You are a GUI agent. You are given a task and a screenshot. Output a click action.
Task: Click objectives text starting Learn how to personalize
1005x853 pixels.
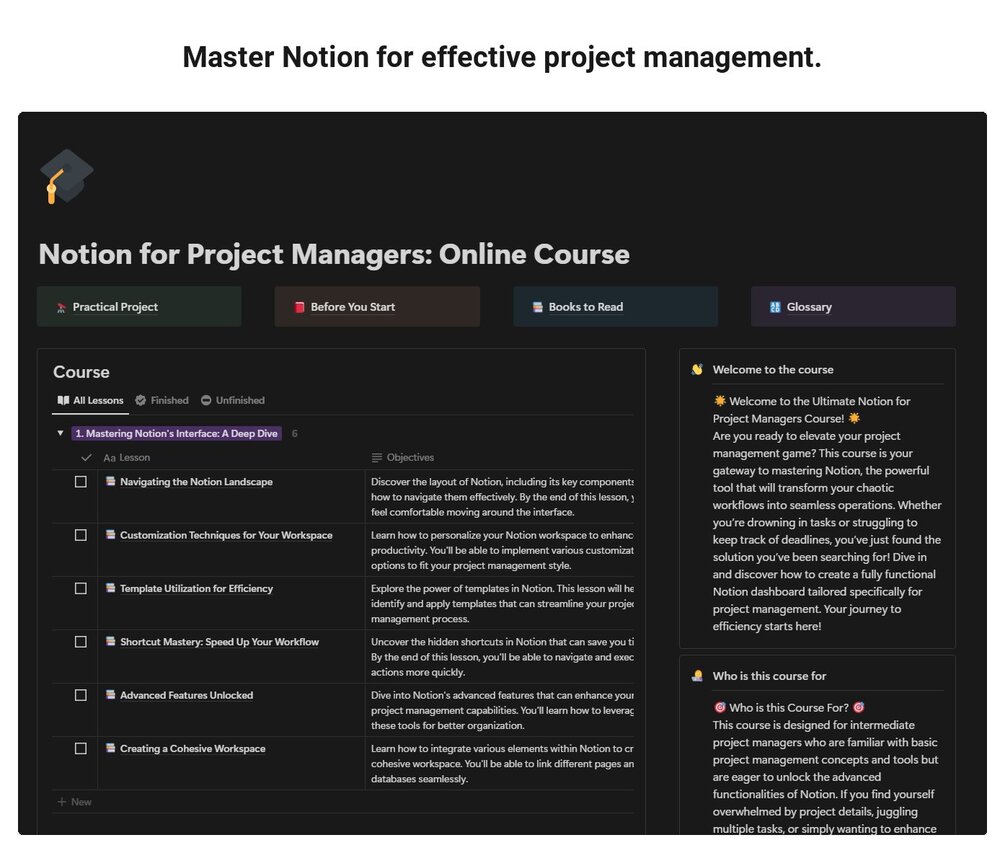point(502,550)
